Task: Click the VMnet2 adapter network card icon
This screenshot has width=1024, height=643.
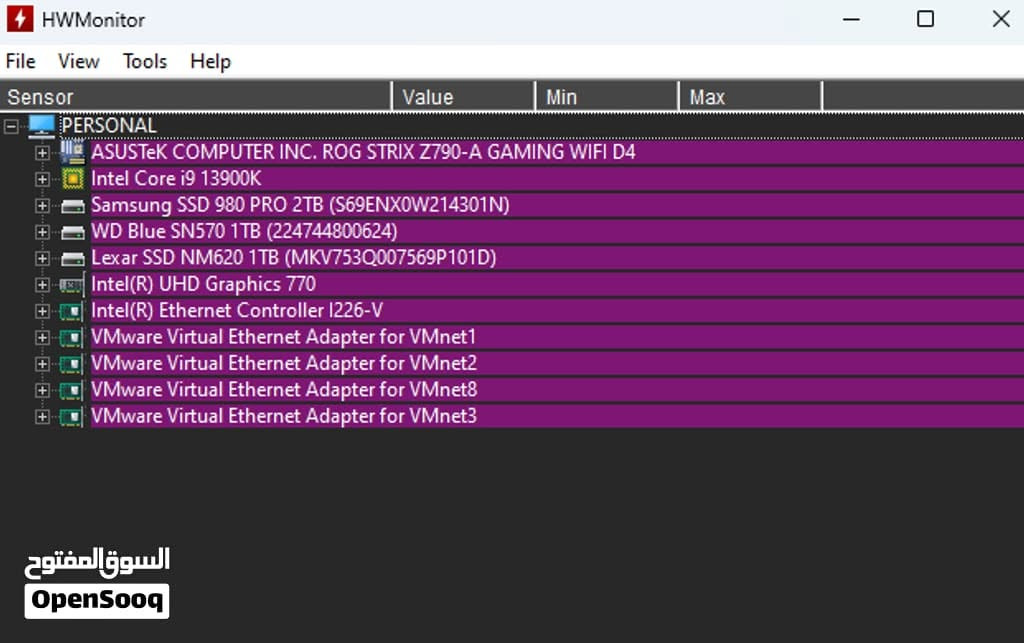Action: pos(71,364)
